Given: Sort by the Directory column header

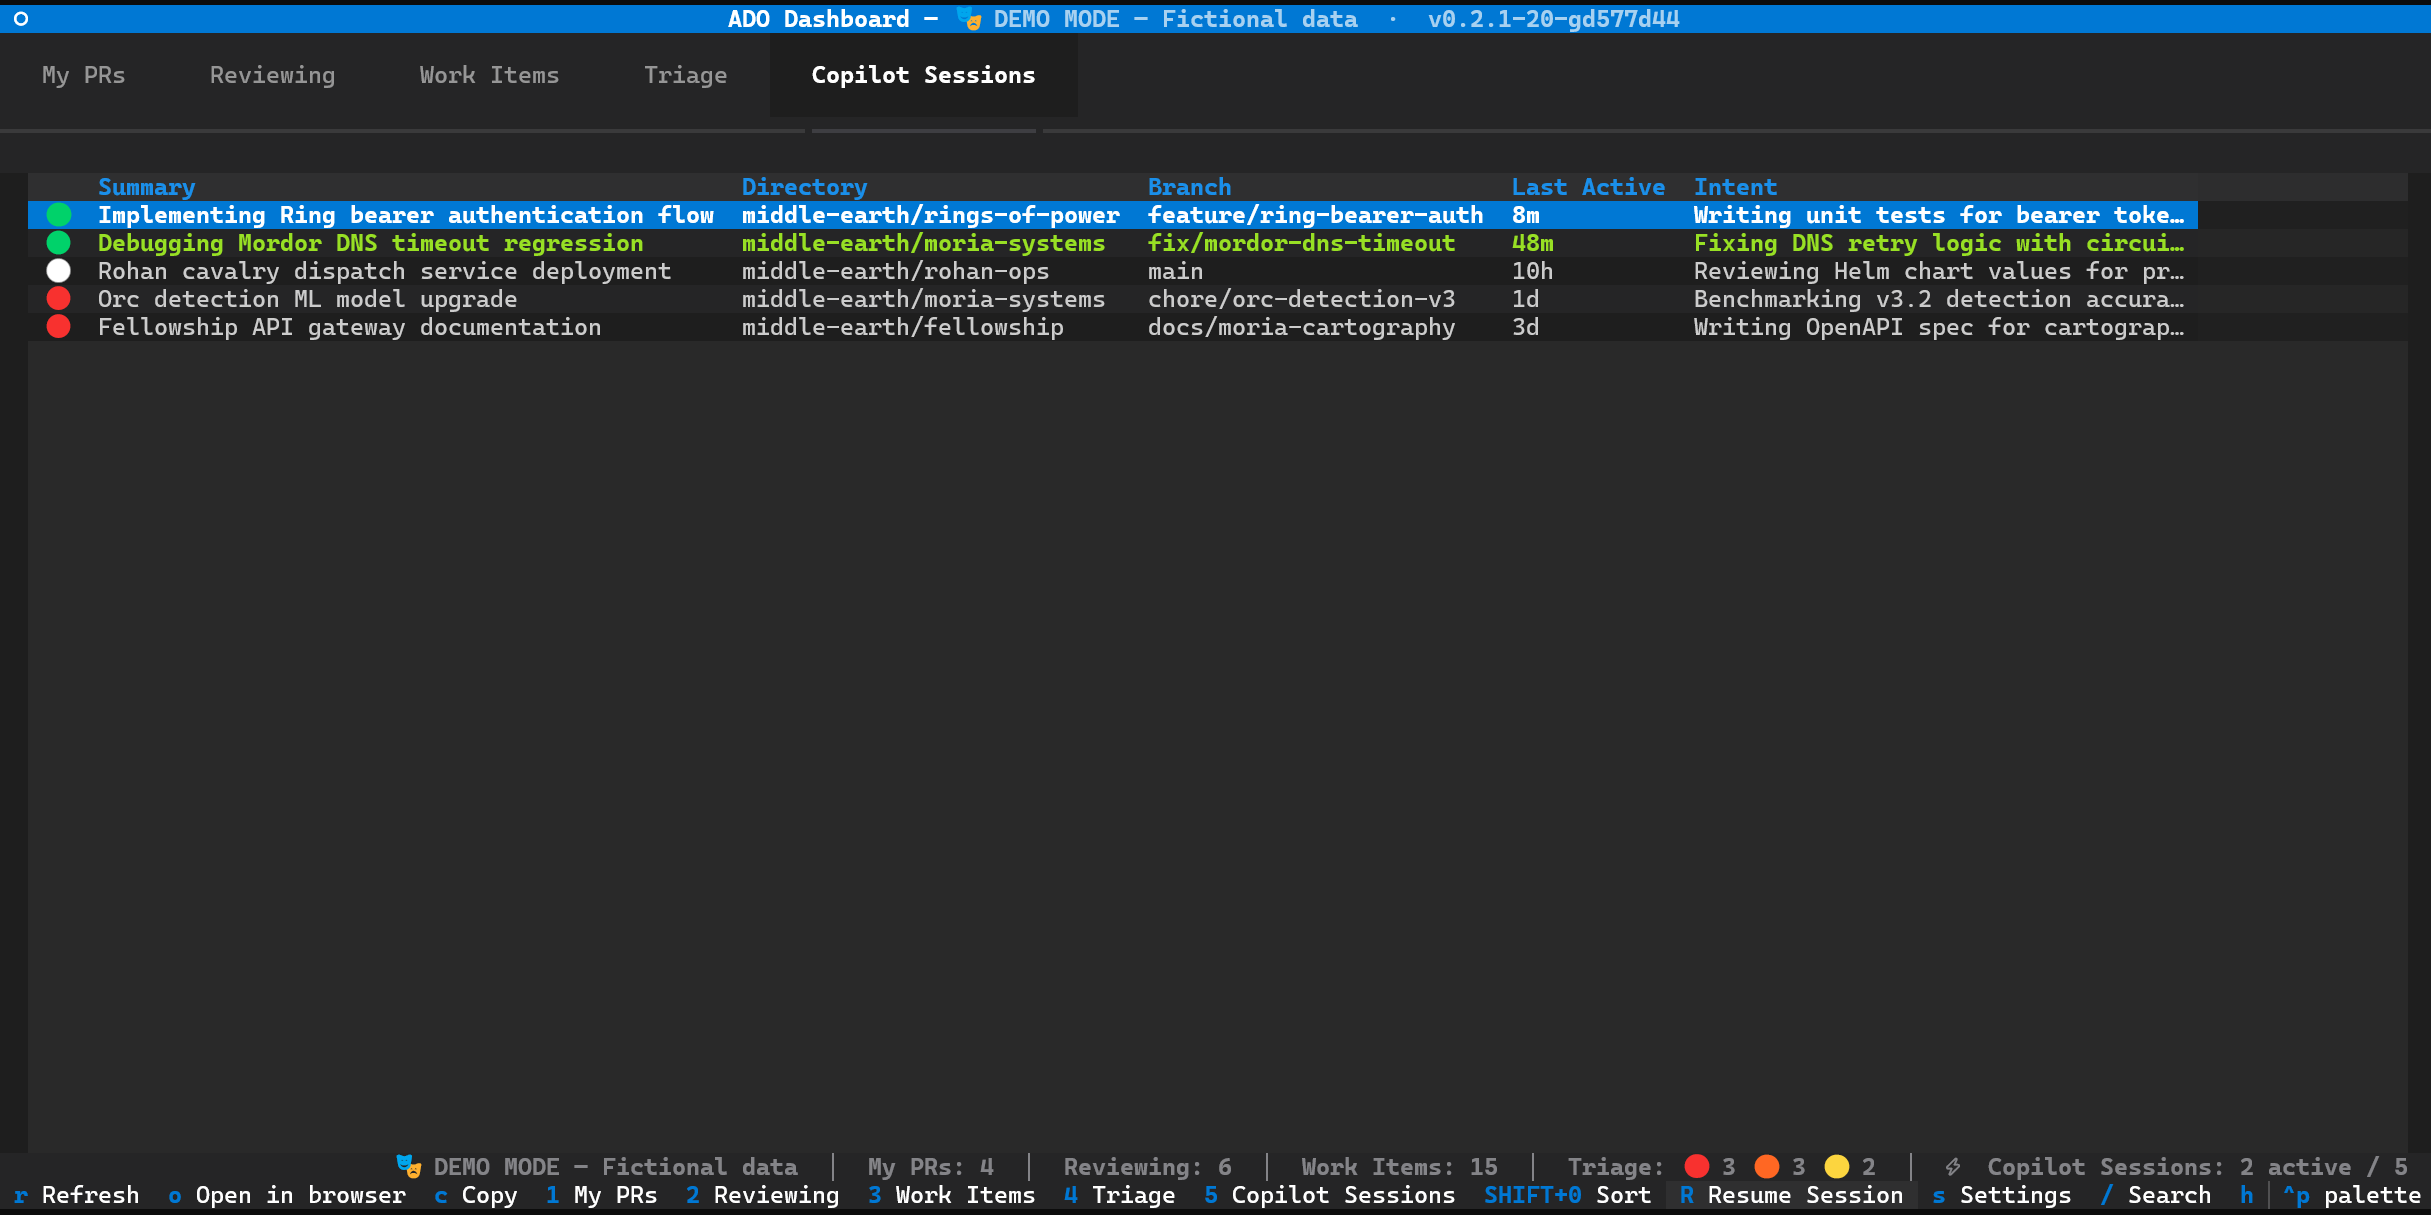Looking at the screenshot, I should click(805, 187).
